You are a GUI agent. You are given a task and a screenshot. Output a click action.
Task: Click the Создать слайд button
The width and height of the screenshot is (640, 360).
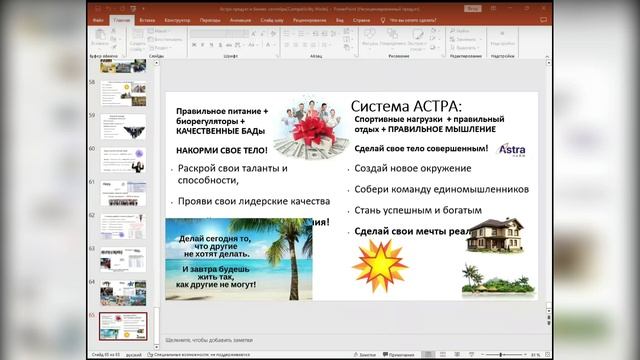[x=138, y=40]
